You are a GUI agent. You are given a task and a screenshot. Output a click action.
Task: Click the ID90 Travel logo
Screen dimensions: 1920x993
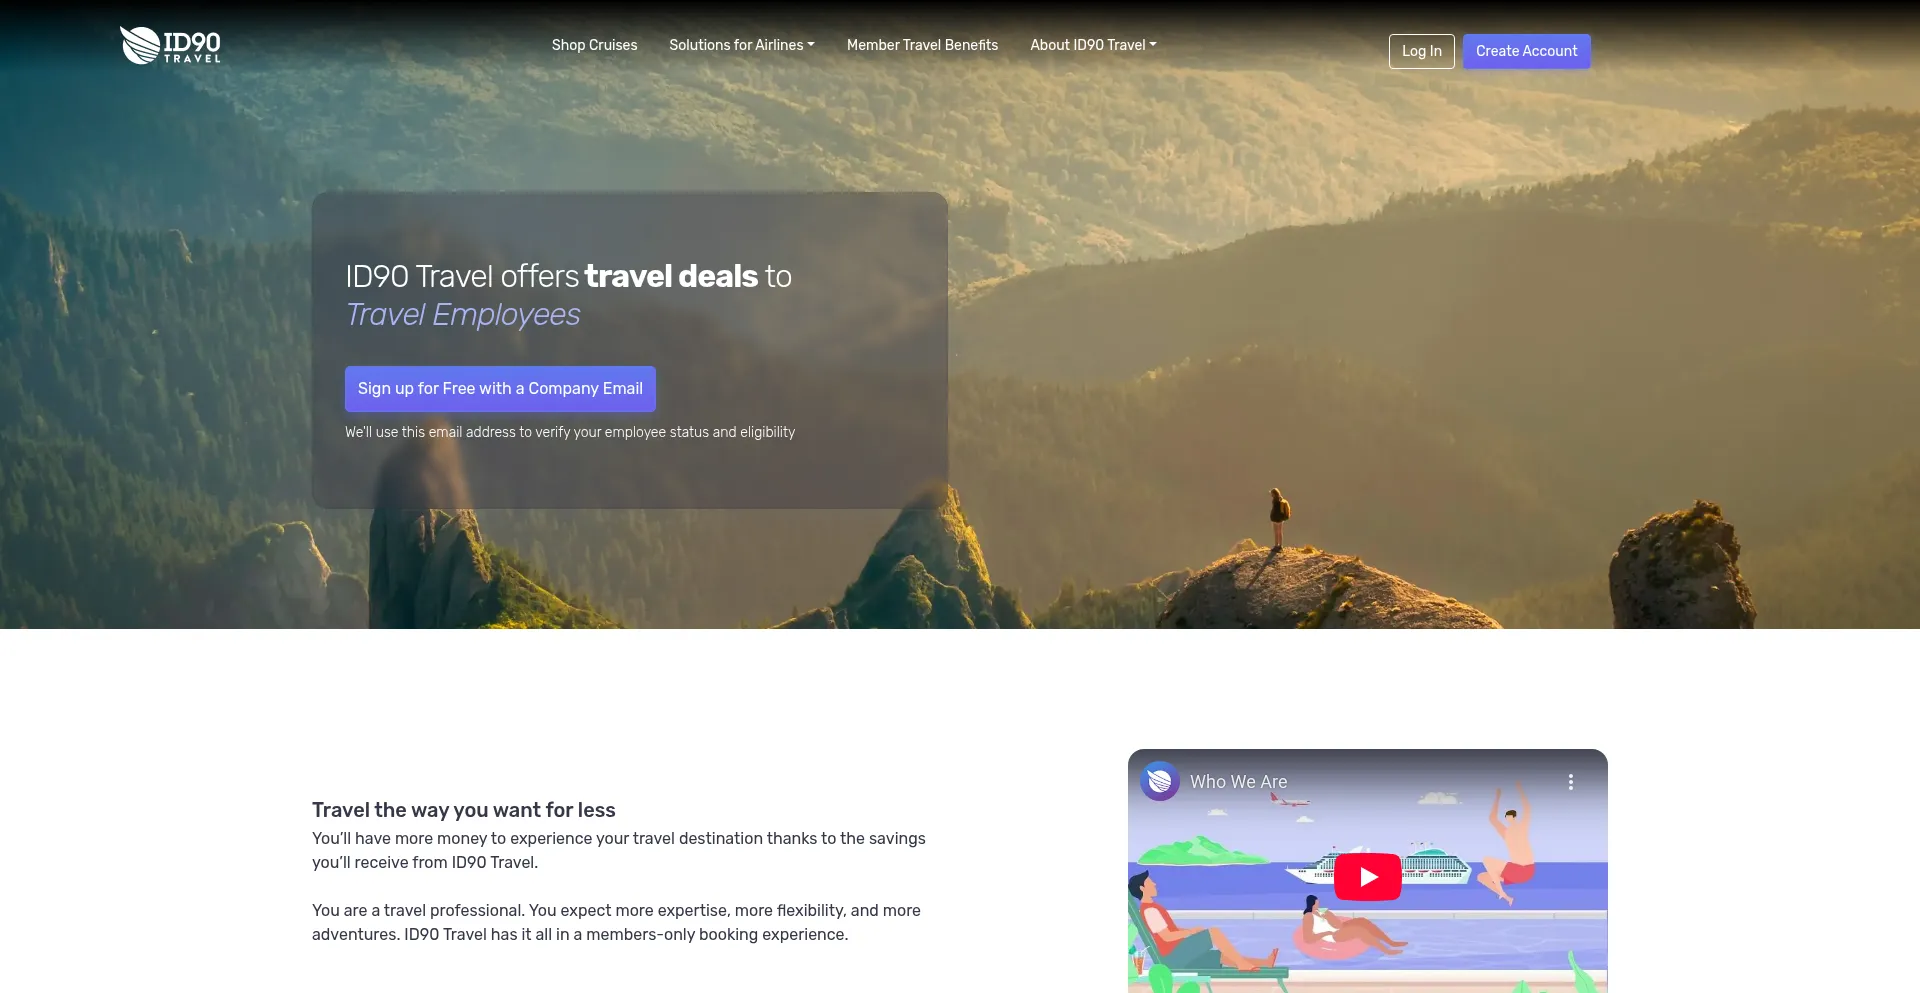click(x=170, y=45)
